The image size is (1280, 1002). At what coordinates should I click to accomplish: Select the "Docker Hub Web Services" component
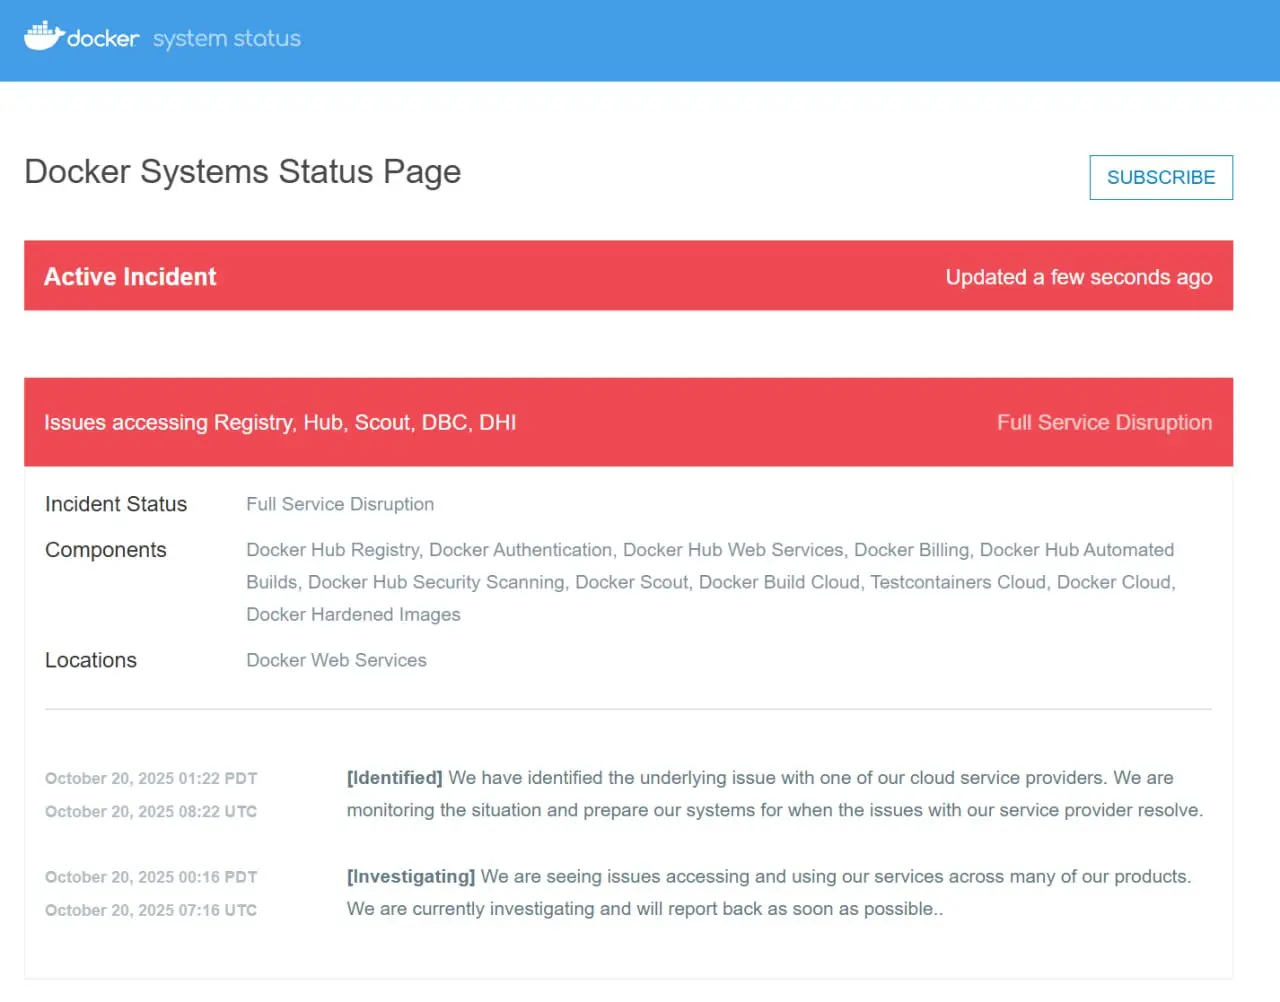(x=733, y=550)
